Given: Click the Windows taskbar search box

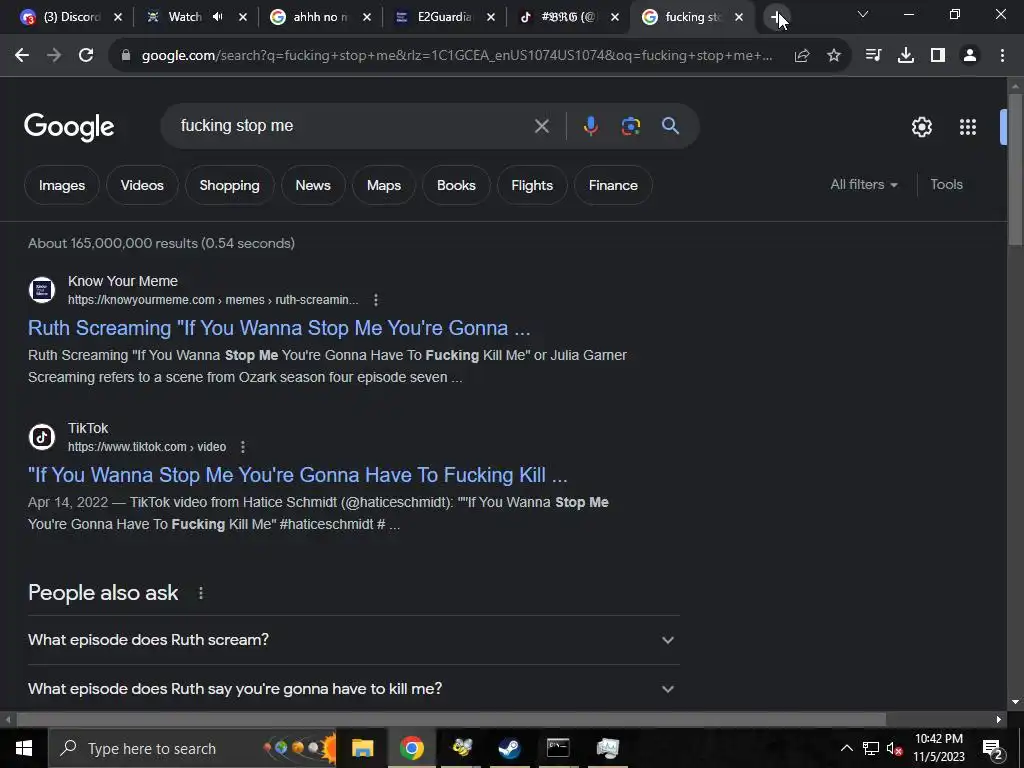Looking at the screenshot, I should 193,748.
